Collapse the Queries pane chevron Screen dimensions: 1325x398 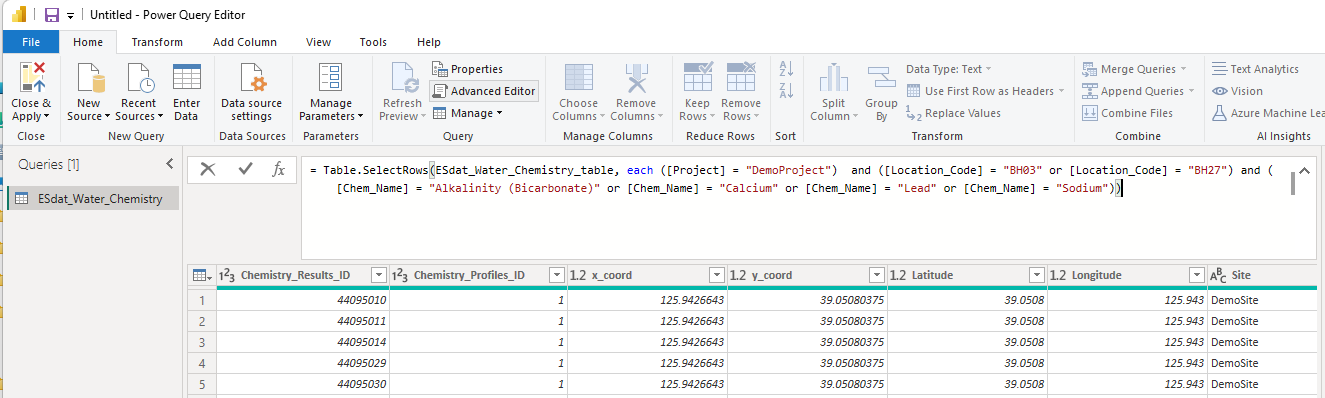169,163
